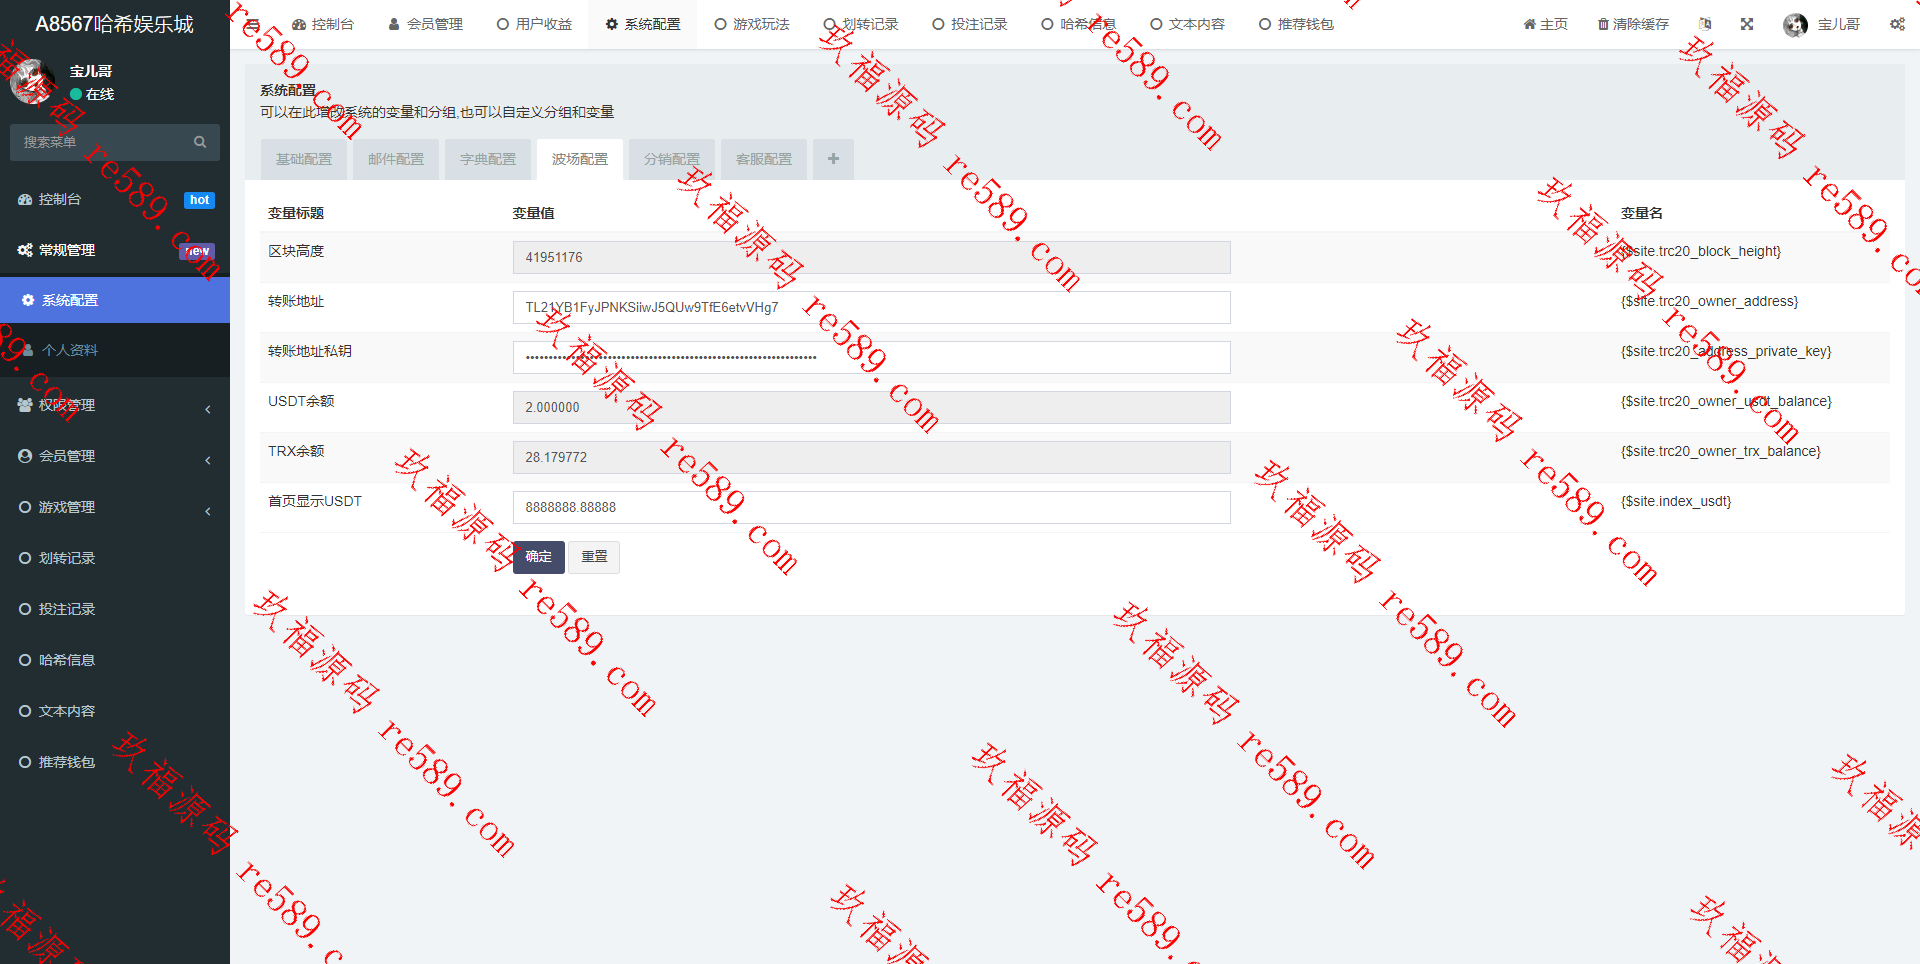This screenshot has height=964, width=1920.
Task: Click the search magnifier icon in sidebar
Action: 200,142
